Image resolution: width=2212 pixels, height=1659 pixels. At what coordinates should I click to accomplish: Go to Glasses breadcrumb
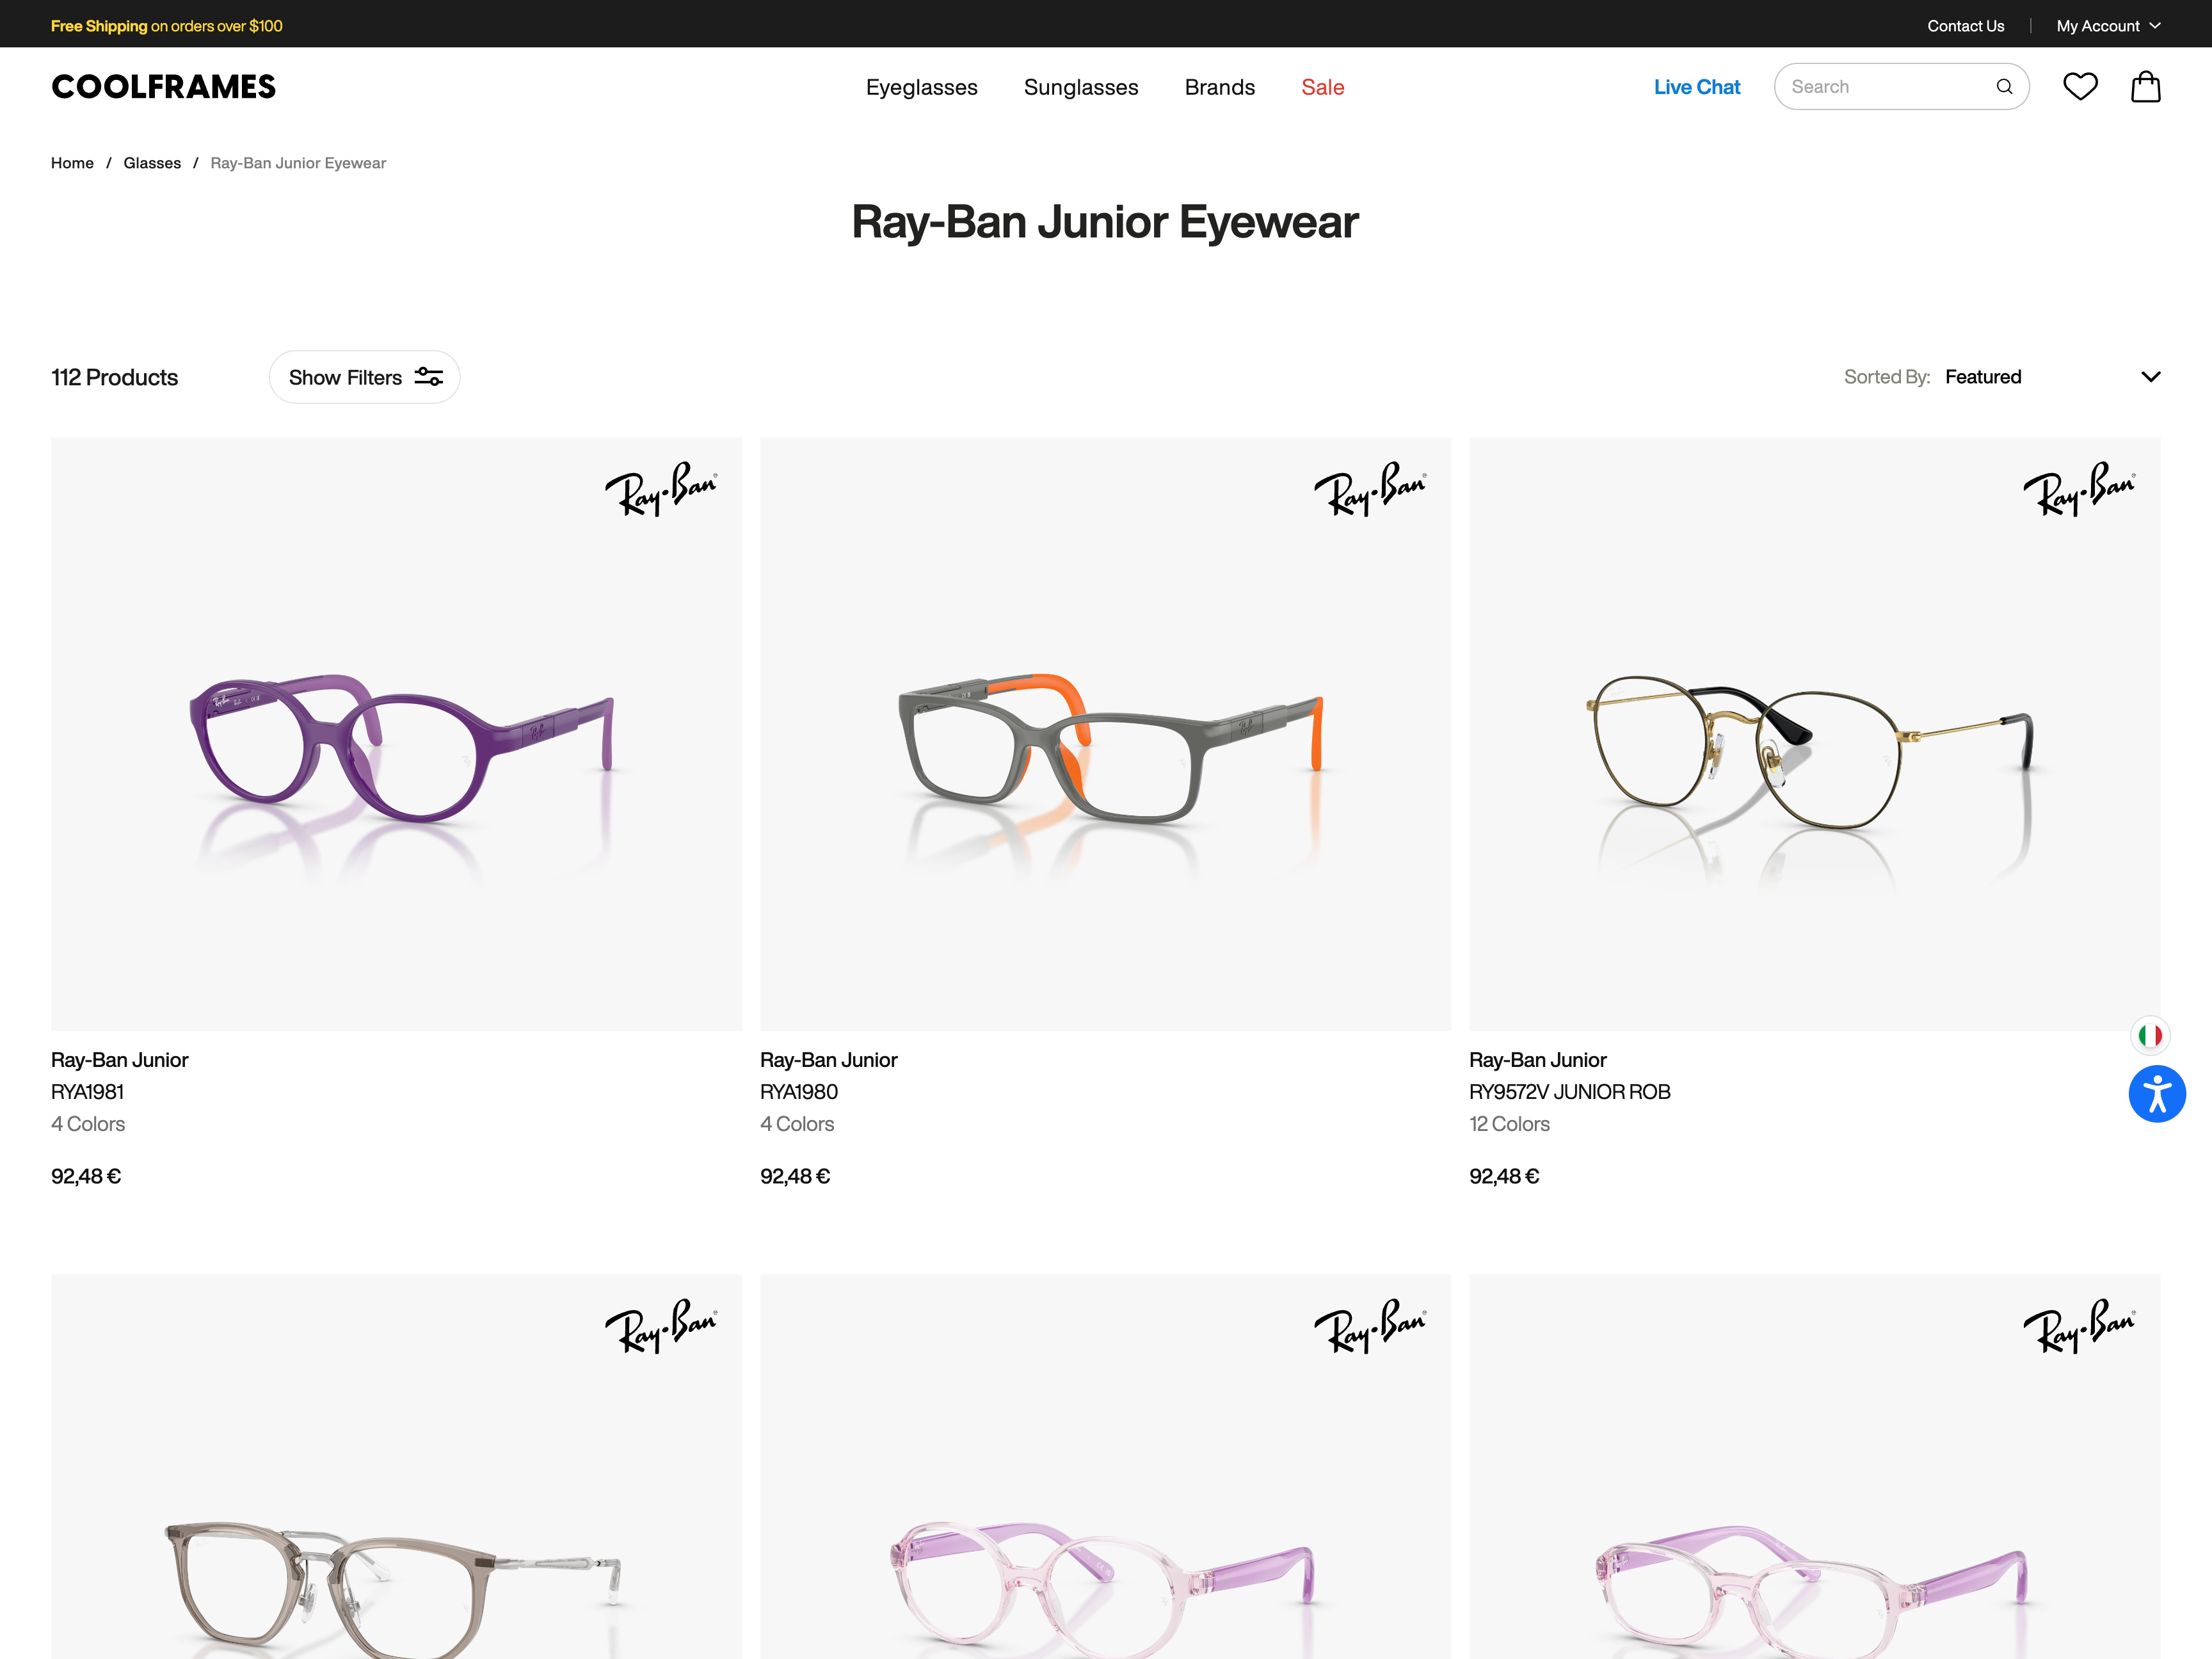pyautogui.click(x=152, y=163)
